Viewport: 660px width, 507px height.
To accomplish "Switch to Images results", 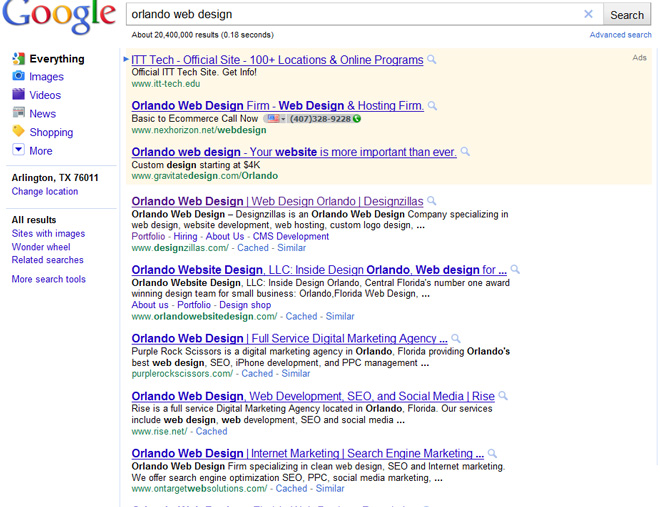I will pyautogui.click(x=46, y=77).
